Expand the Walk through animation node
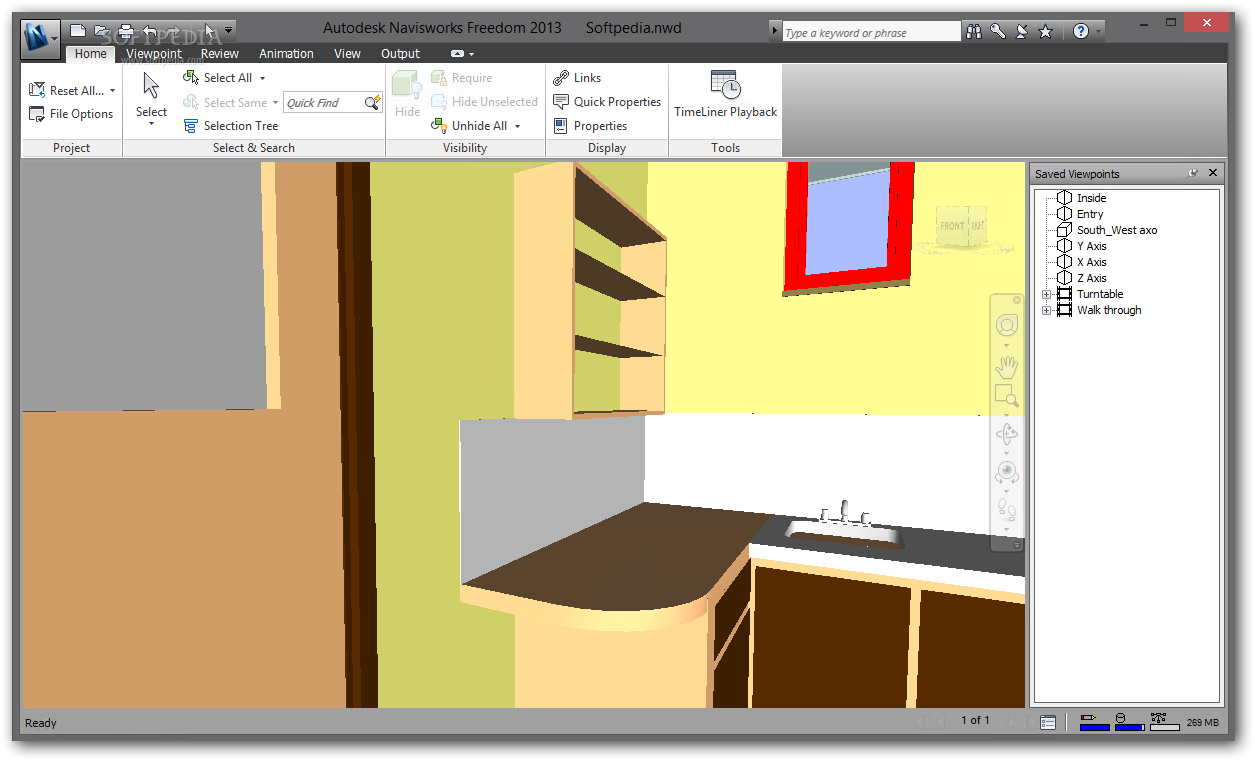Viewport: 1255px width, 761px height. 1047,310
